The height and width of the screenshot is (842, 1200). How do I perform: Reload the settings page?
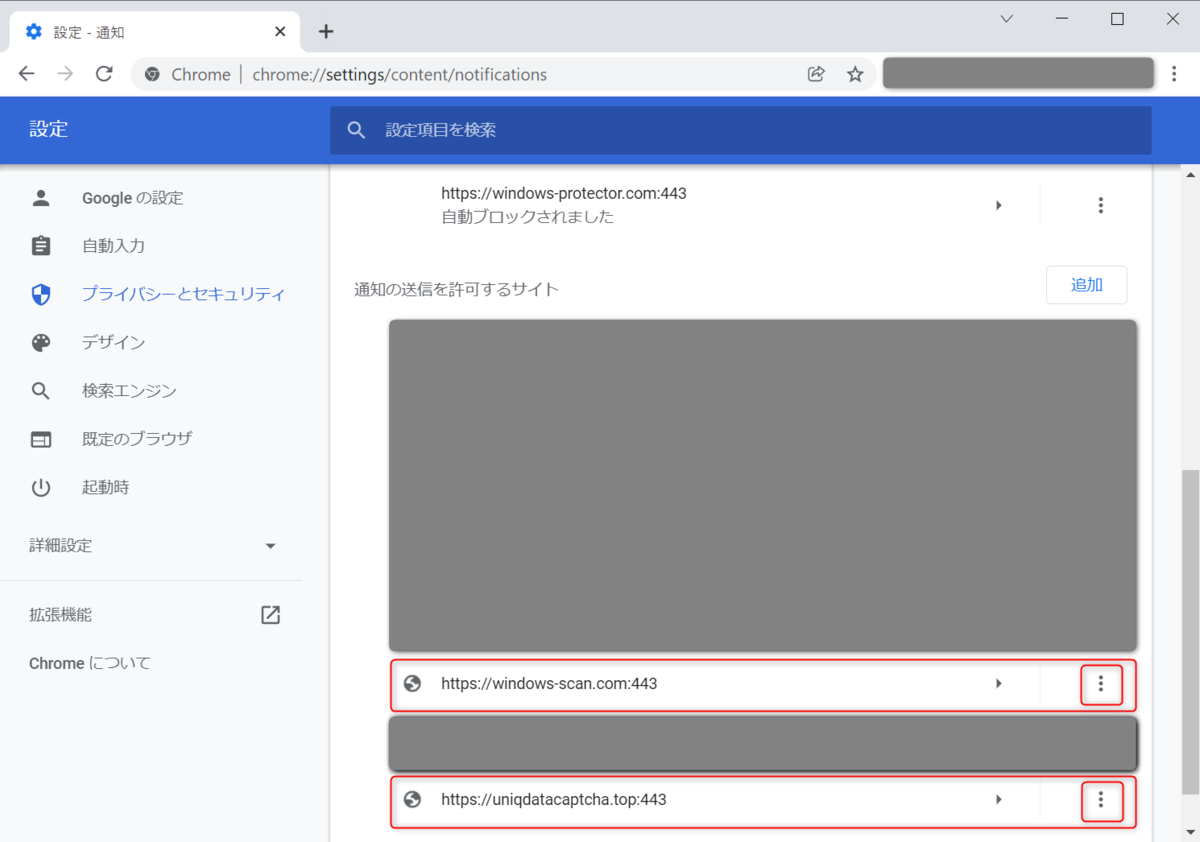click(x=104, y=73)
